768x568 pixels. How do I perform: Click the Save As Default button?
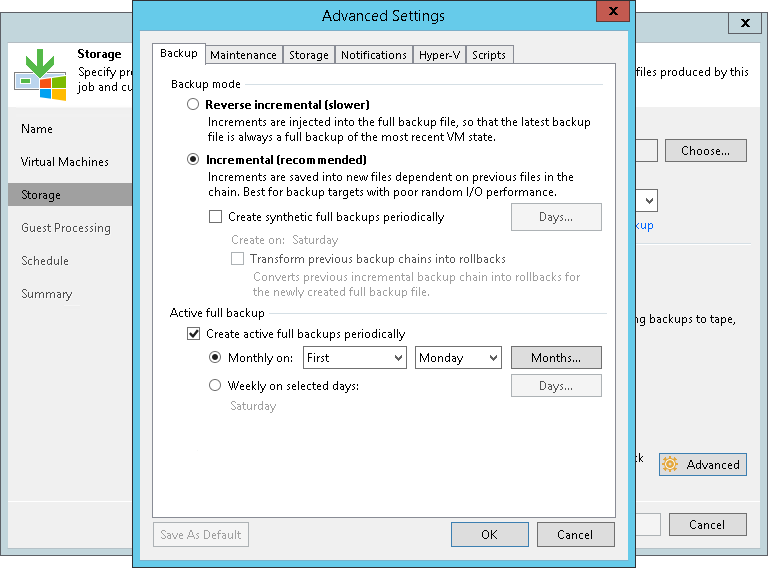[x=201, y=534]
